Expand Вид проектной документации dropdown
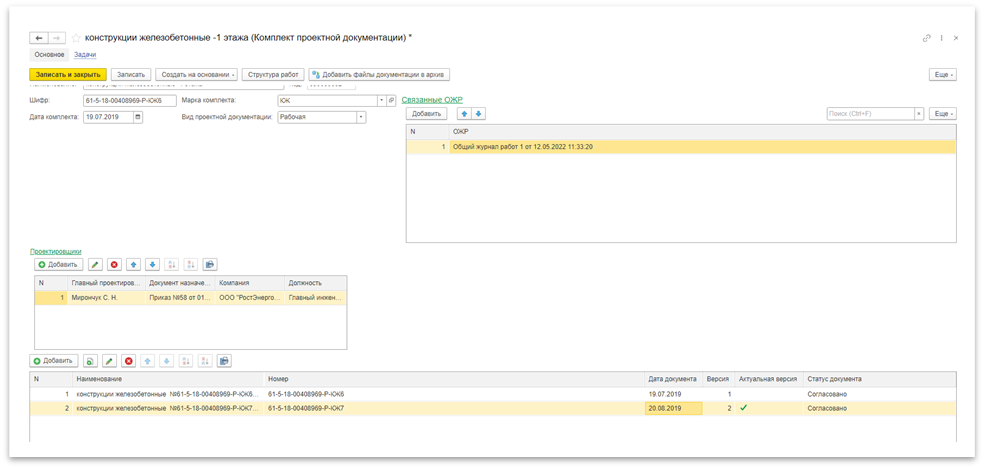This screenshot has width=984, height=469. tap(360, 117)
